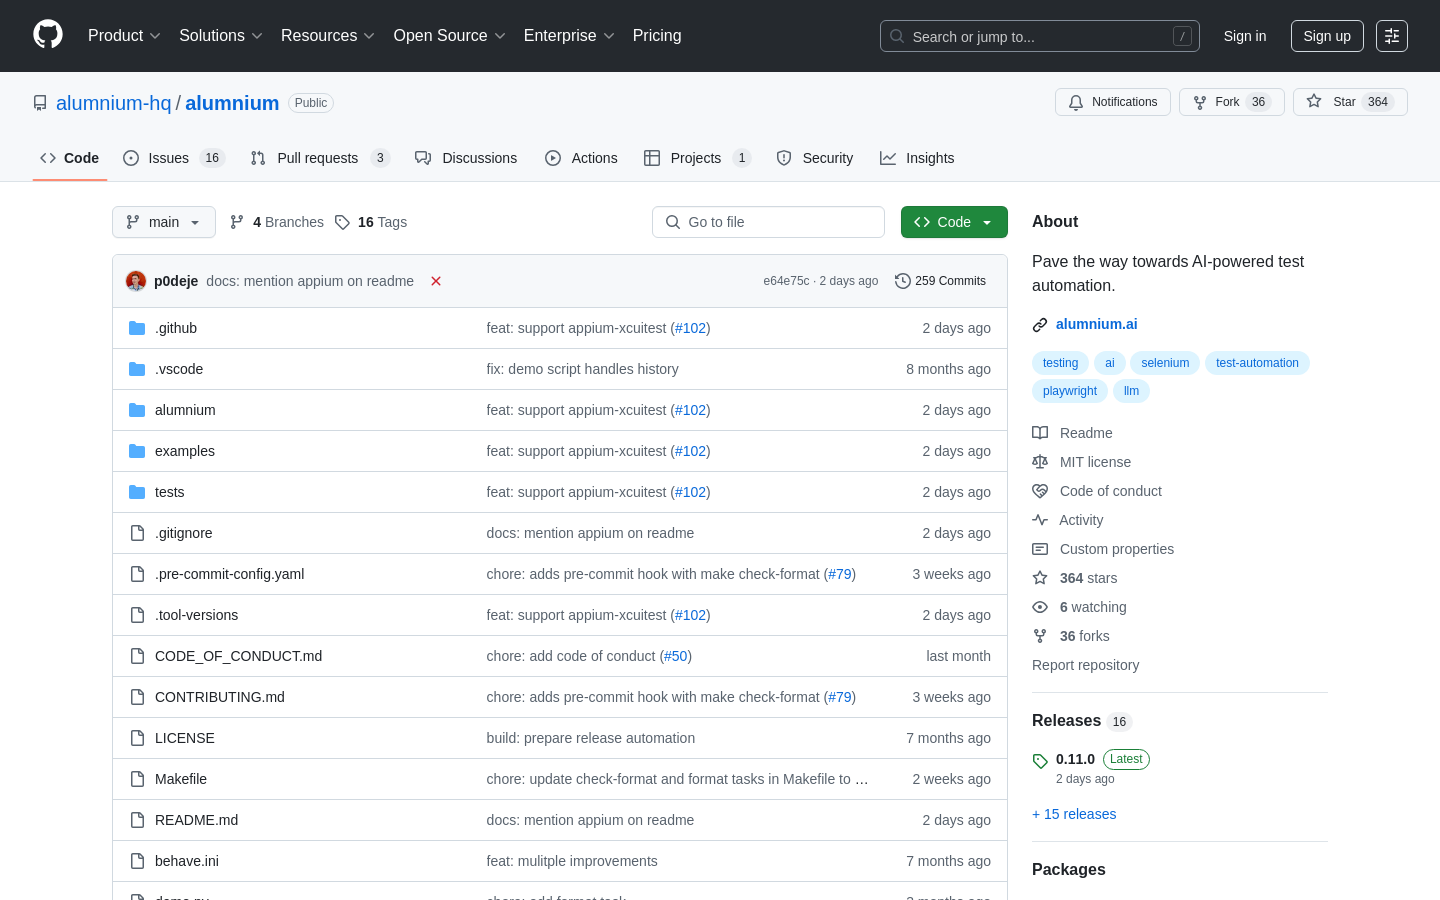The image size is (1440, 900).
Task: Click the Custom properties note icon
Action: [x=1040, y=549]
